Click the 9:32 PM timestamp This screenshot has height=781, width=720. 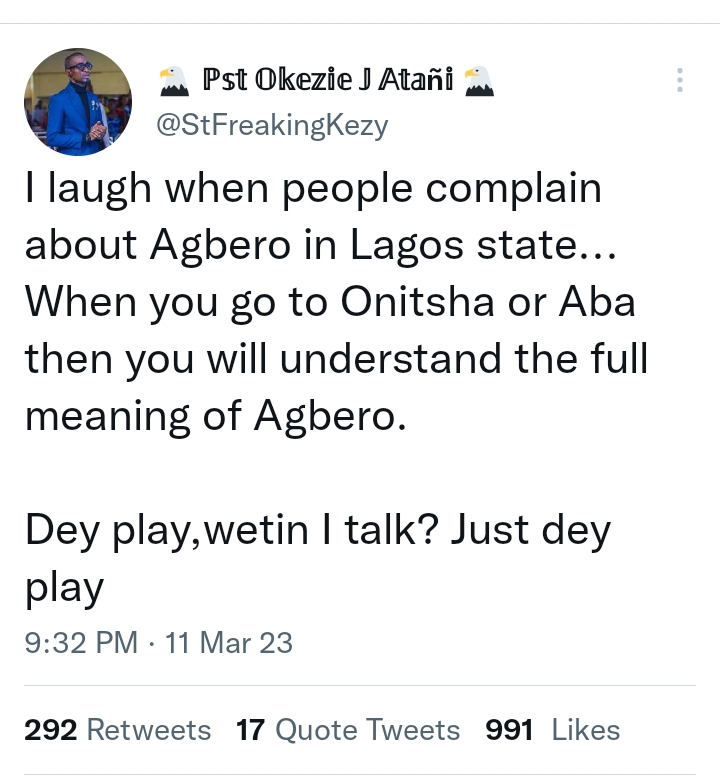pos(81,643)
